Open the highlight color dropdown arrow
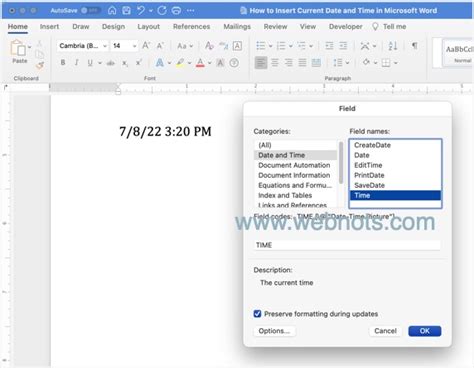Viewport: 474px width, 368px height. pos(189,63)
